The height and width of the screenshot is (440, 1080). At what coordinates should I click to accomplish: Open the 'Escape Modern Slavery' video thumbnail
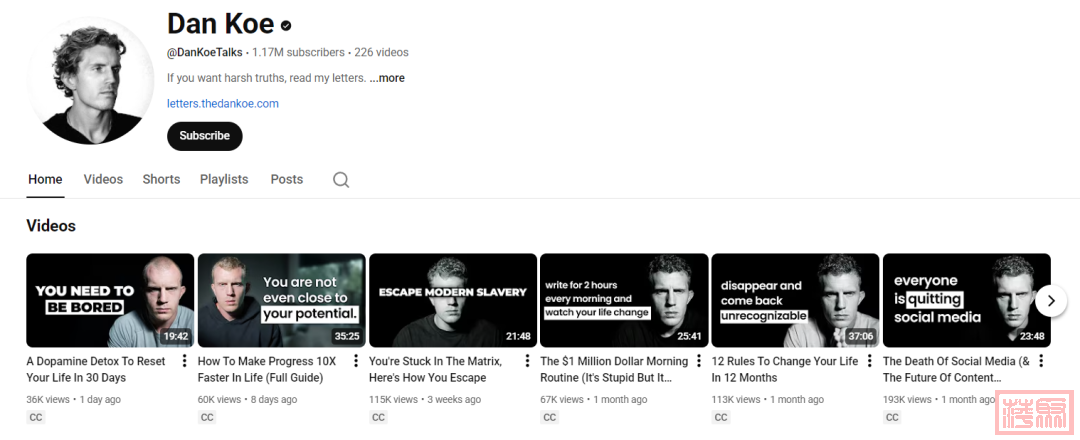[453, 300]
